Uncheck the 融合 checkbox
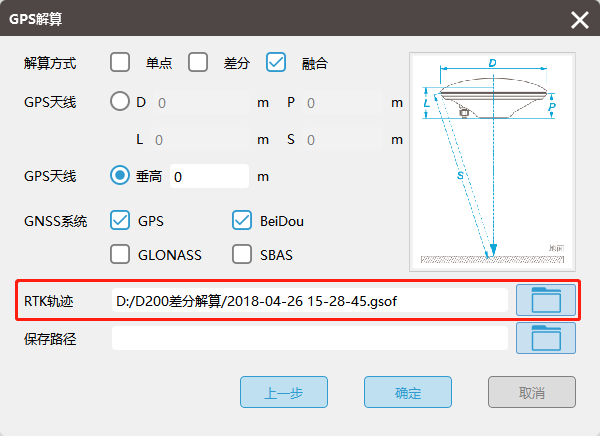Screen dimensions: 600x436 point(276,63)
